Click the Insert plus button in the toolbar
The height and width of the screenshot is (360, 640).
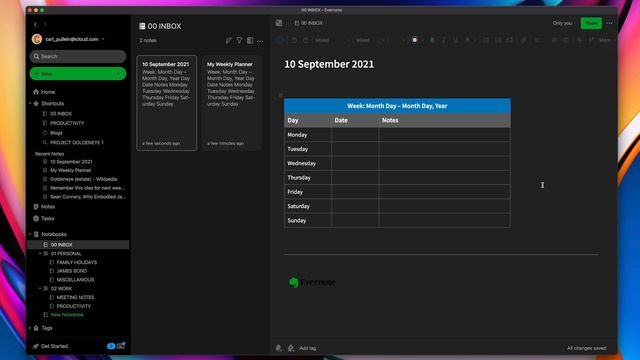pos(280,40)
